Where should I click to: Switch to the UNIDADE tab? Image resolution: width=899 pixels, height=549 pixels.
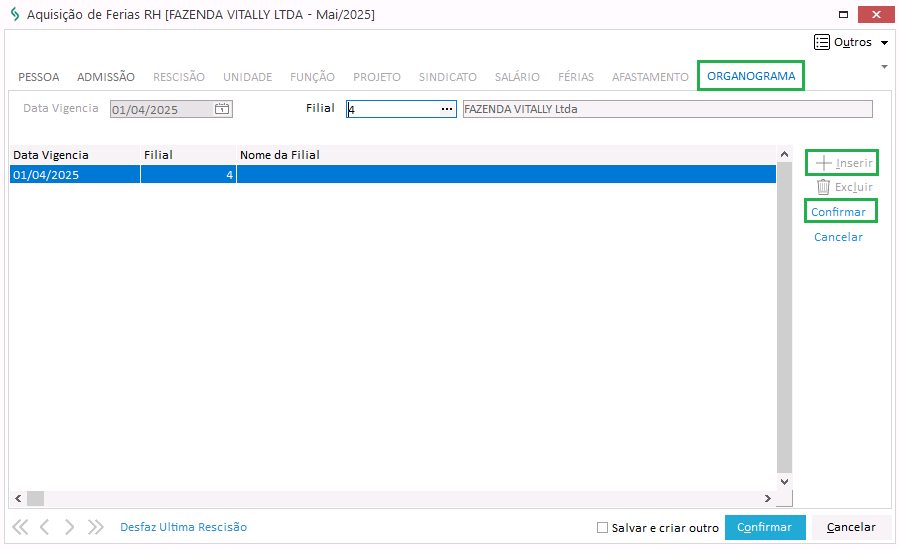click(248, 77)
